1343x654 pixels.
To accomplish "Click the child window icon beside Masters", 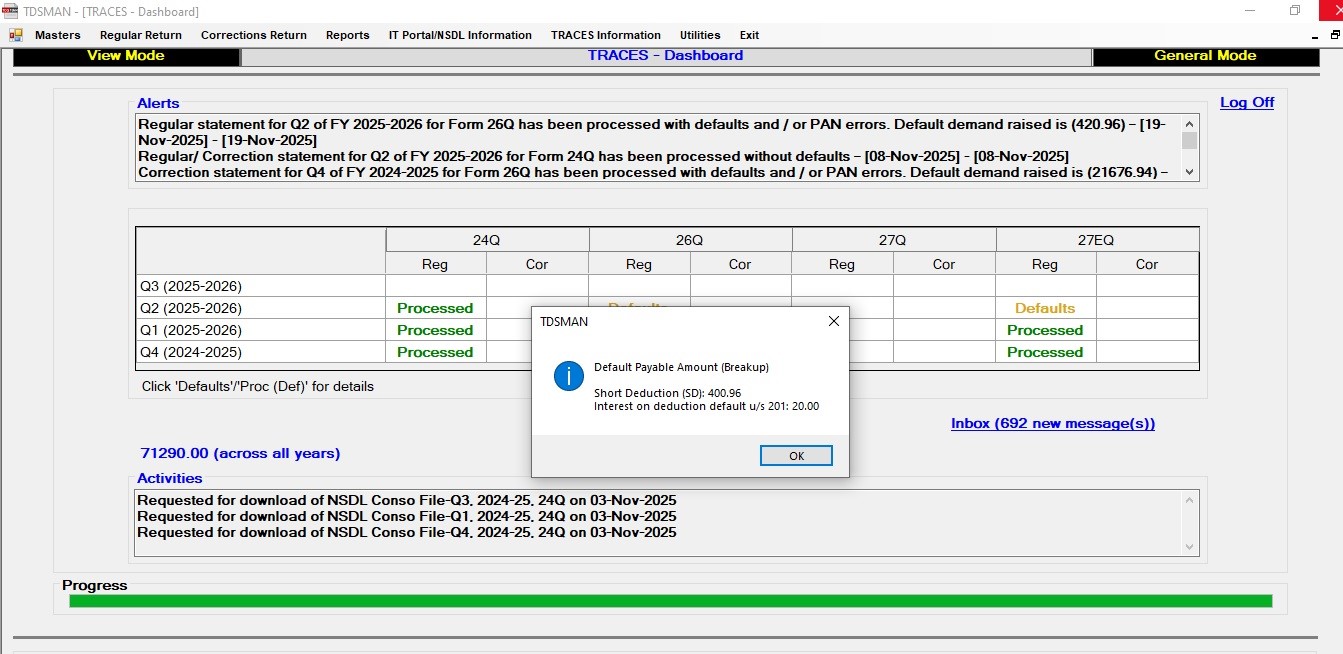I will (16, 35).
